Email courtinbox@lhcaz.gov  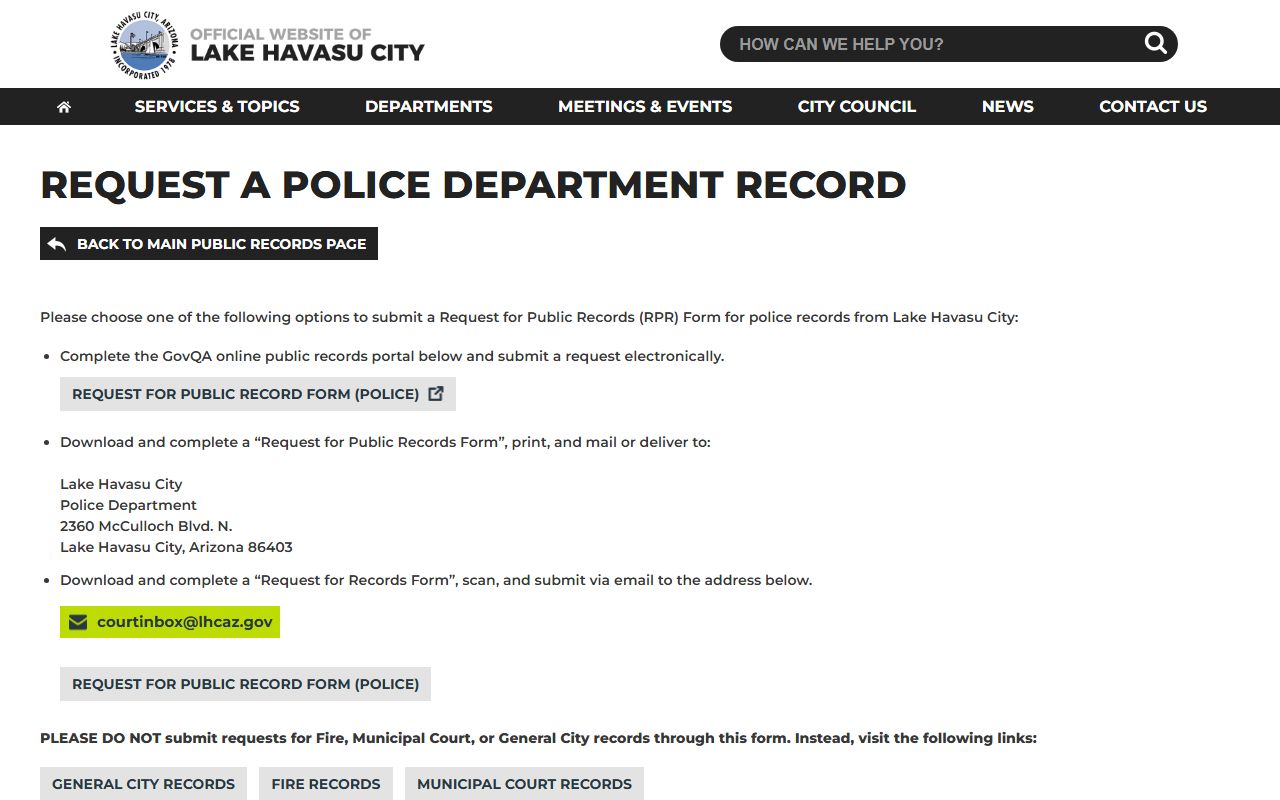(170, 622)
